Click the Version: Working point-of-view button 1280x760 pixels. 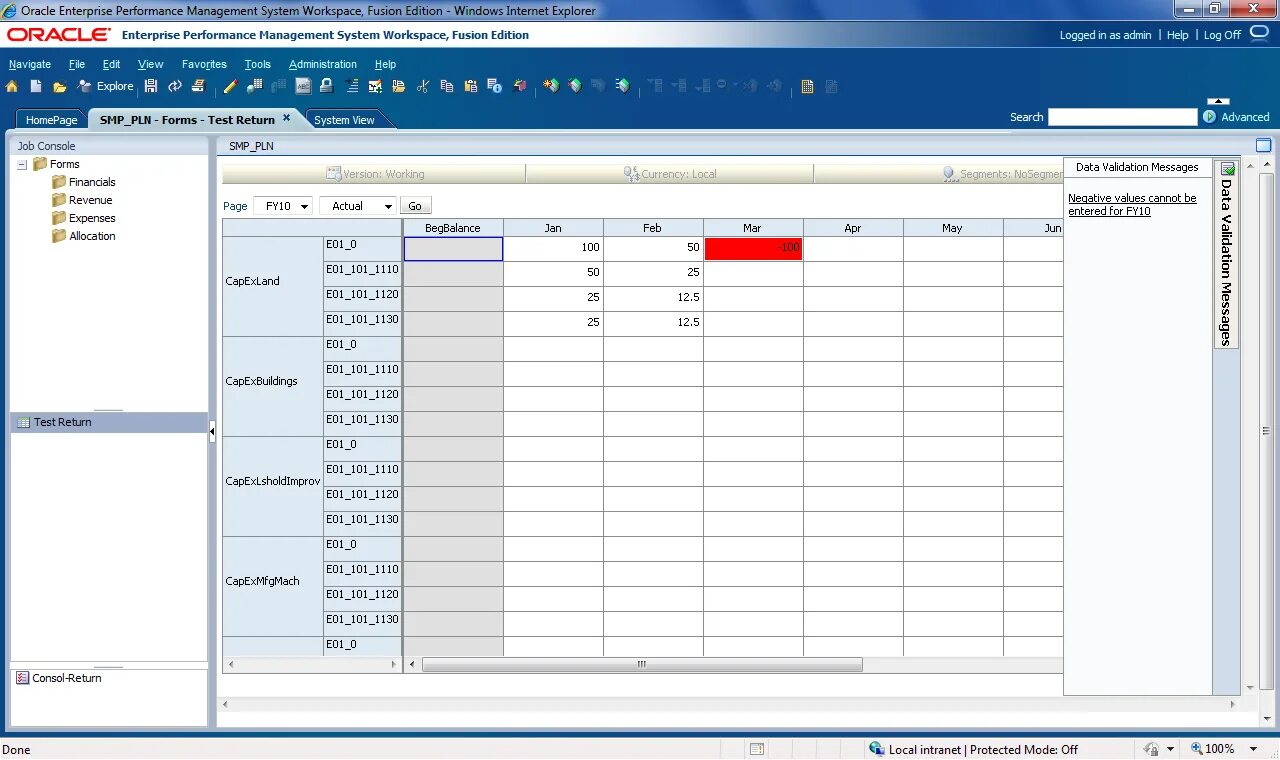pos(374,174)
